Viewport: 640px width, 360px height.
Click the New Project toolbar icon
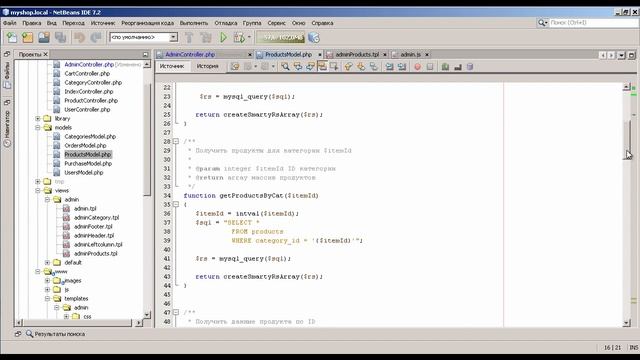(28, 38)
